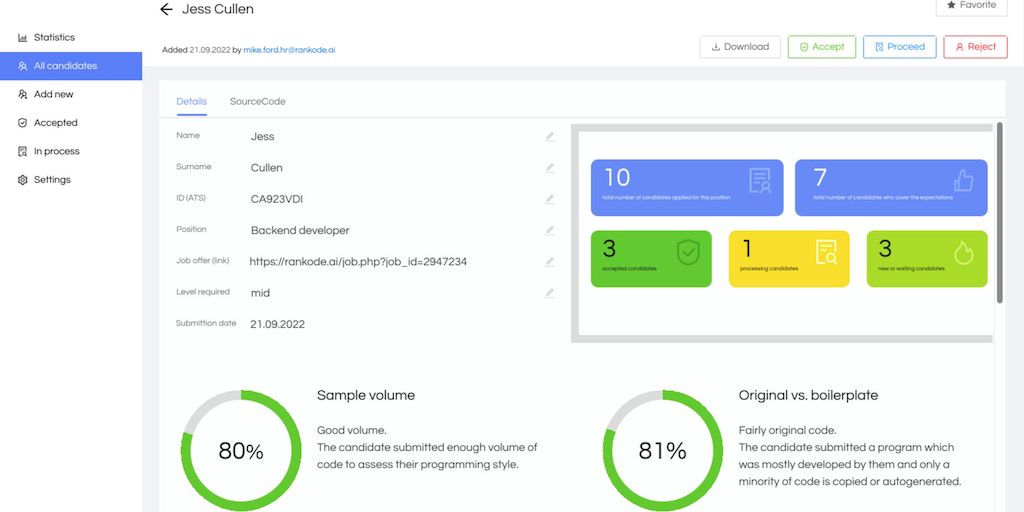Screen dimensions: 1024x512
Task: Click the Submittion date 21.09.2022 value
Action: pyautogui.click(x=278, y=325)
